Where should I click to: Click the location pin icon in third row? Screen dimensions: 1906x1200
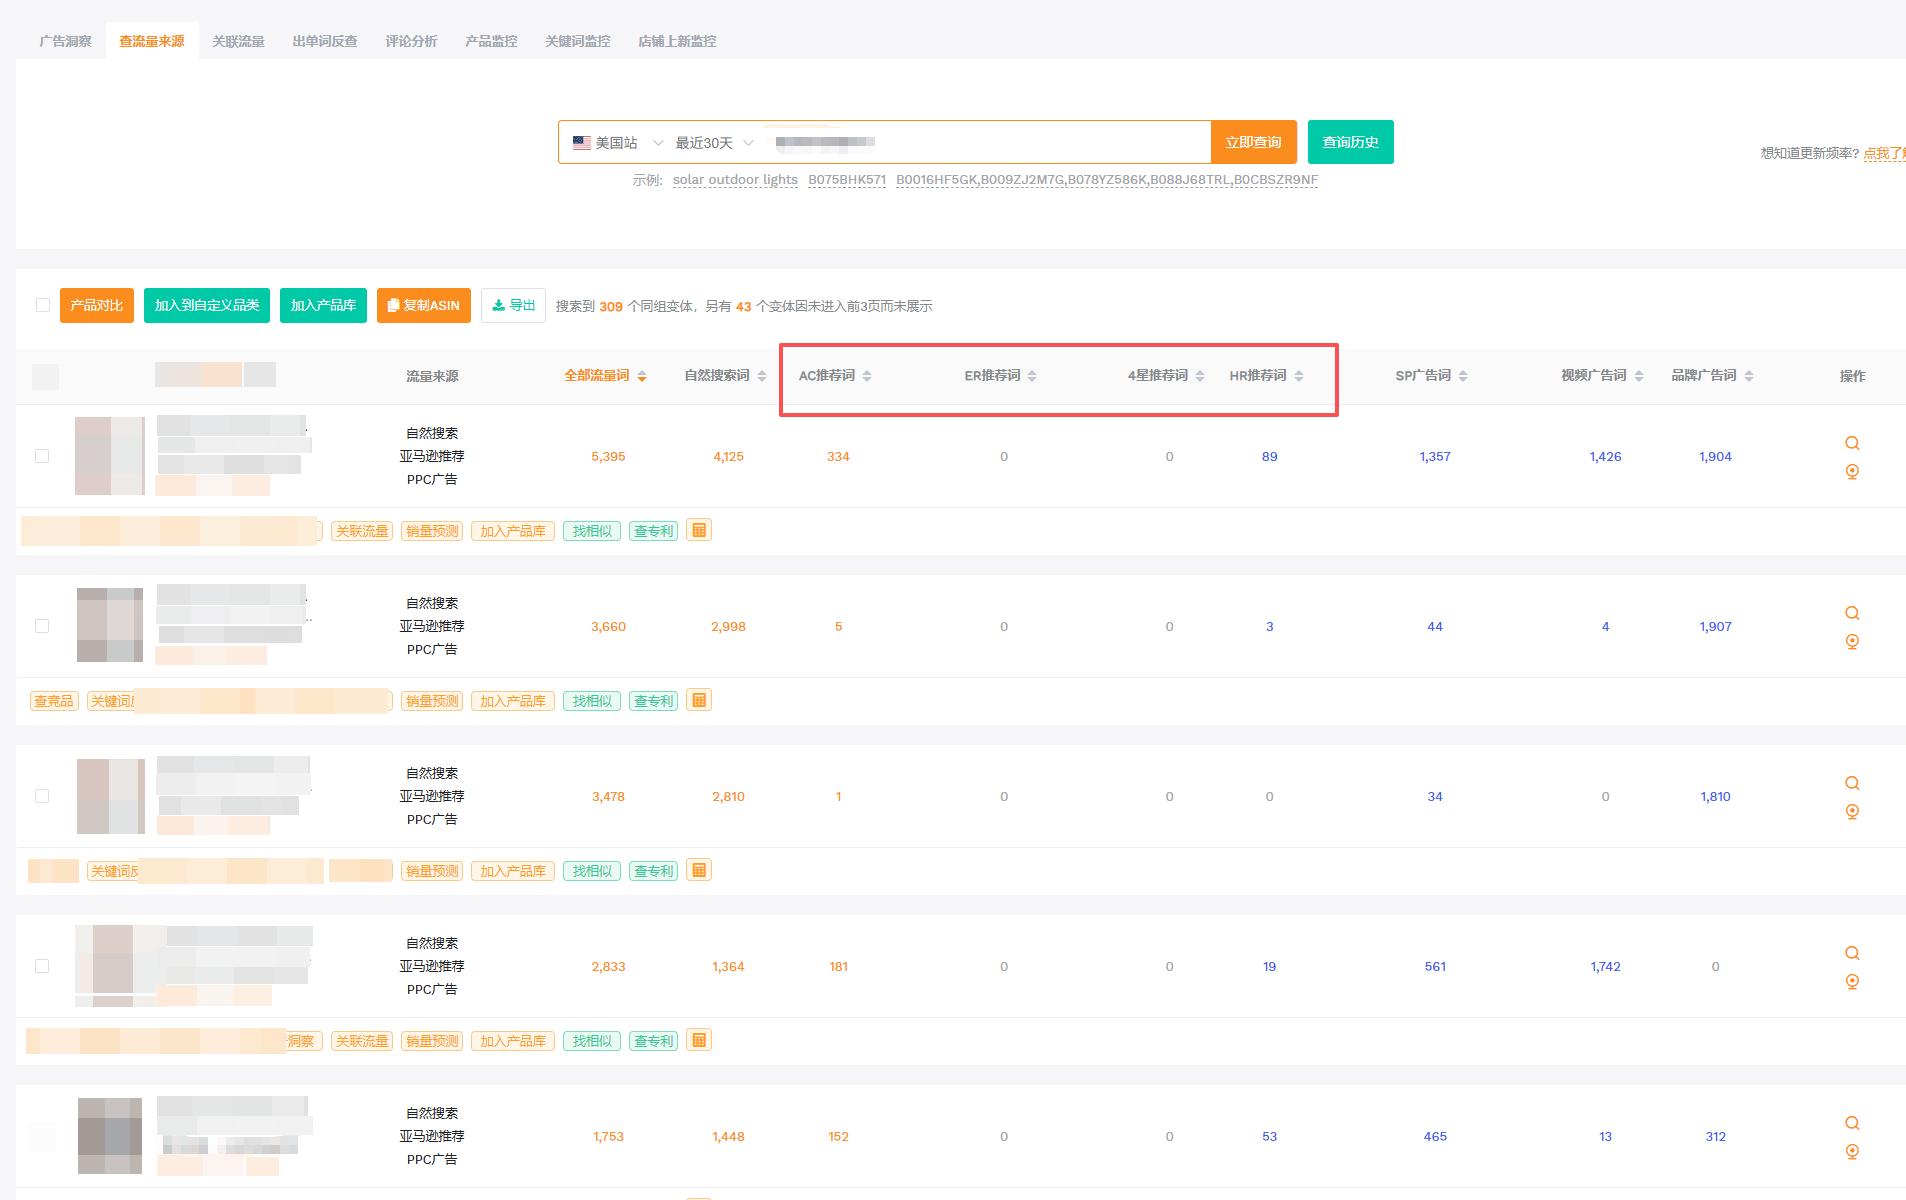[1852, 812]
